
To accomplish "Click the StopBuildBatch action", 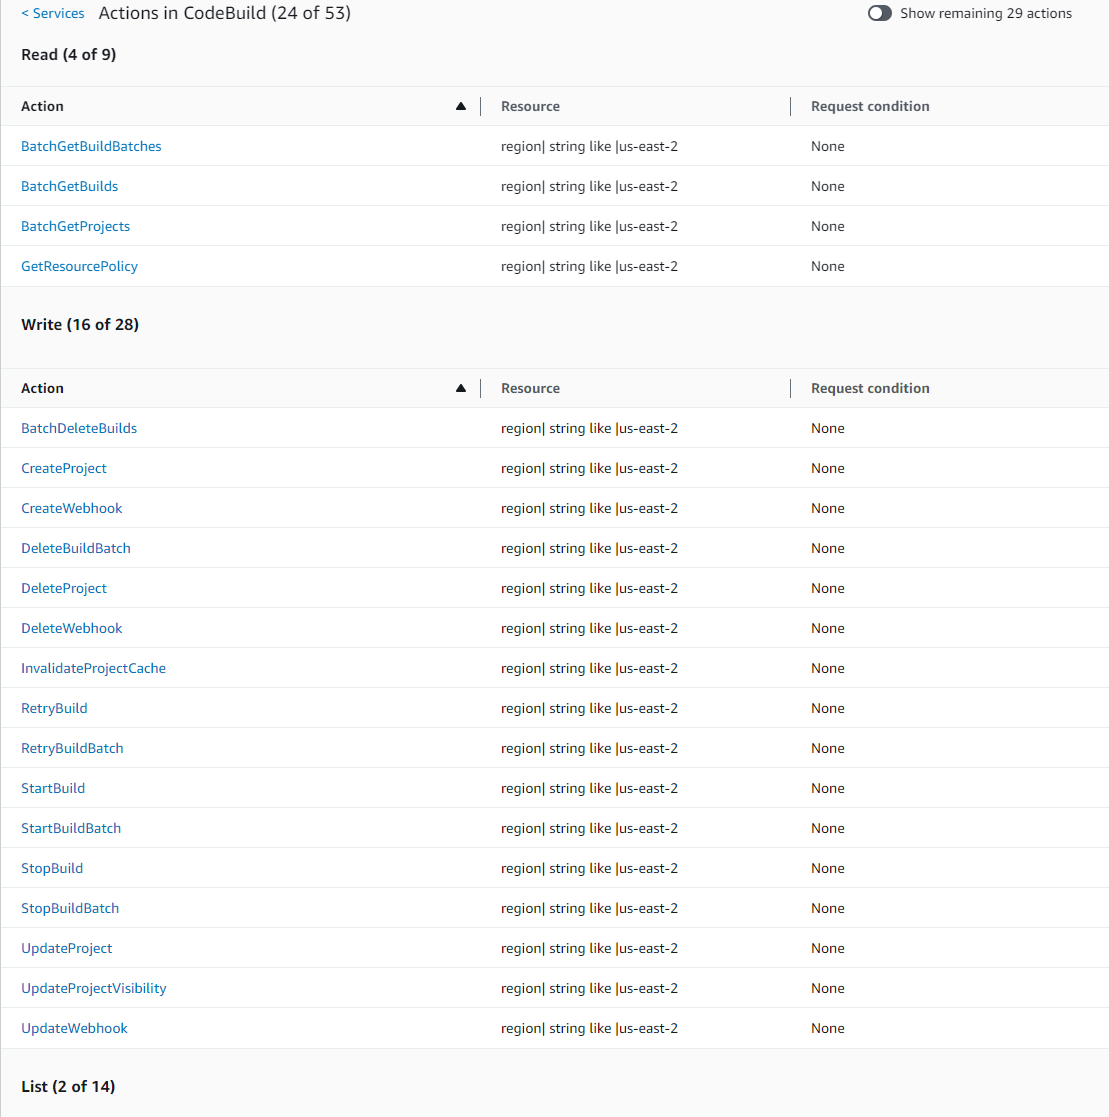I will tap(70, 908).
